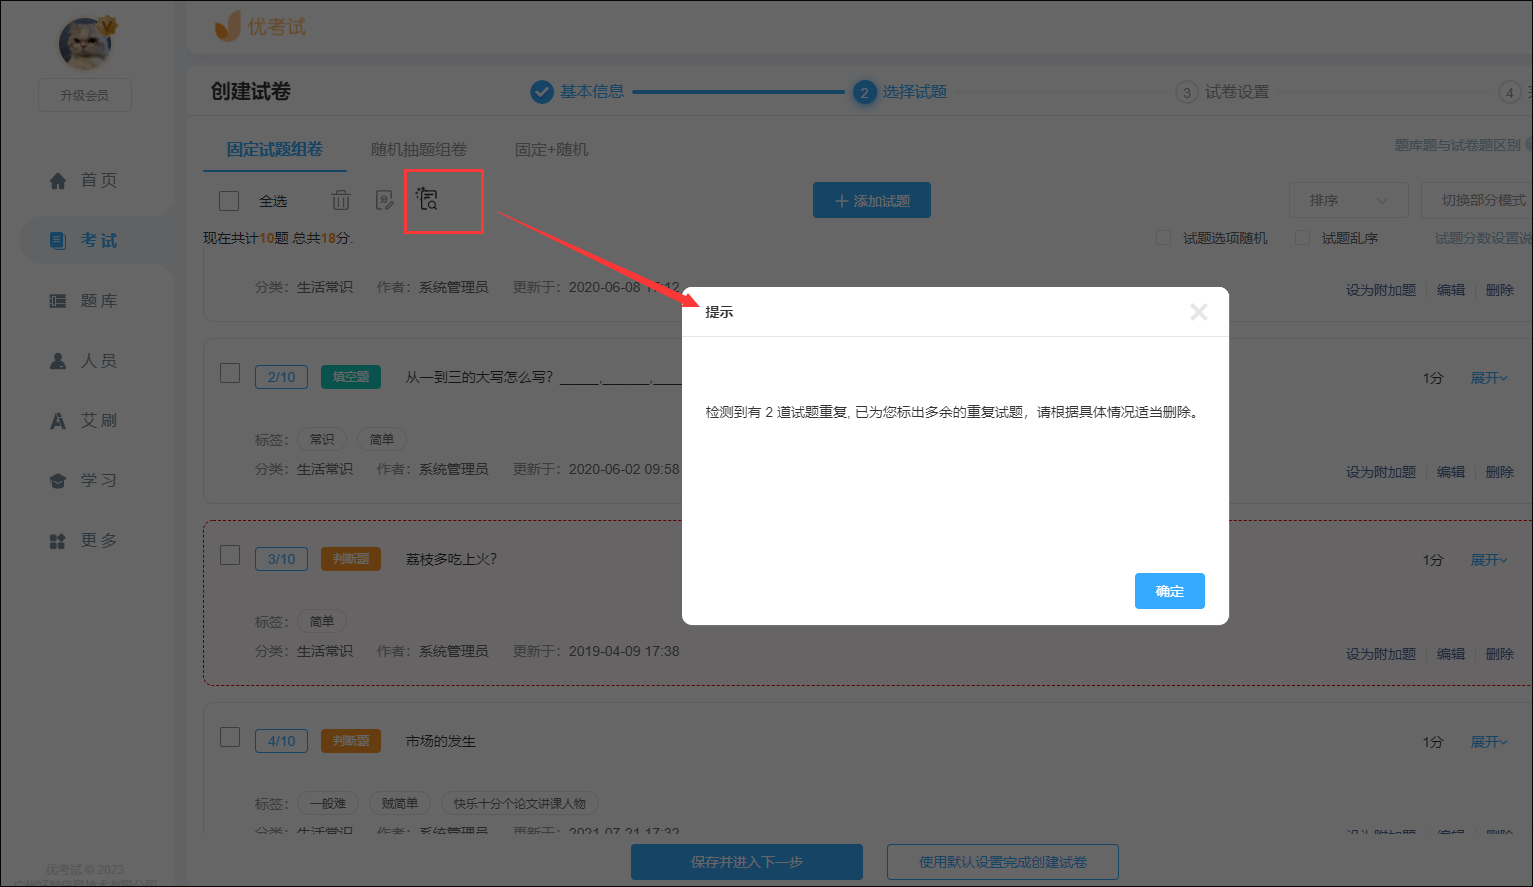Screen dimensions: 1533x887
Task: Click the 贼简单 tag
Action: pos(399,803)
